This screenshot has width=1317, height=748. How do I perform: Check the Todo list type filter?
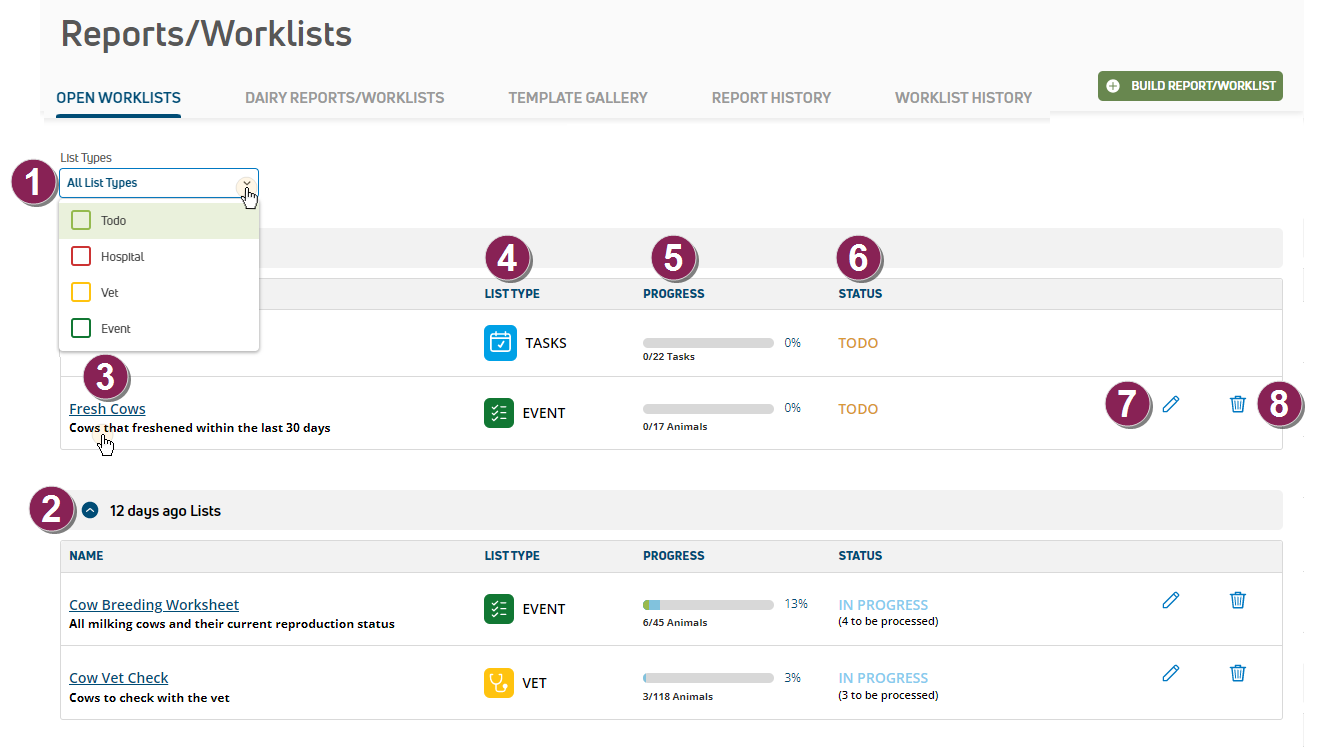(x=80, y=220)
